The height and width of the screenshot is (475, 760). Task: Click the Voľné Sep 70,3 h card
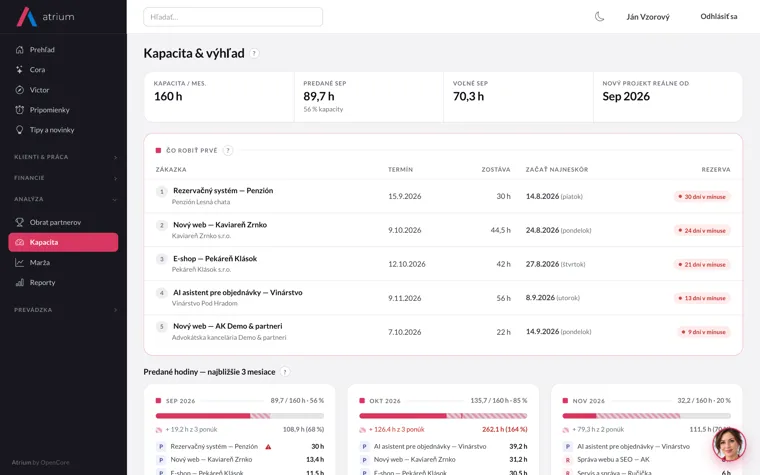(x=518, y=97)
